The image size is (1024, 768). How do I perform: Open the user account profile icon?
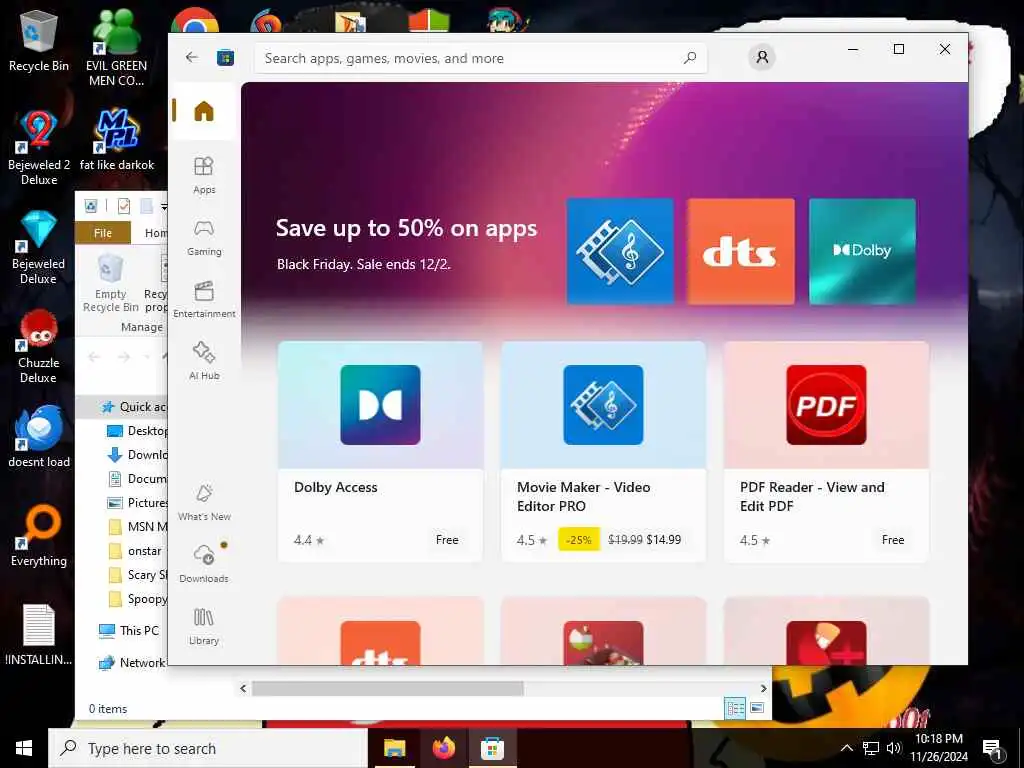click(x=761, y=57)
